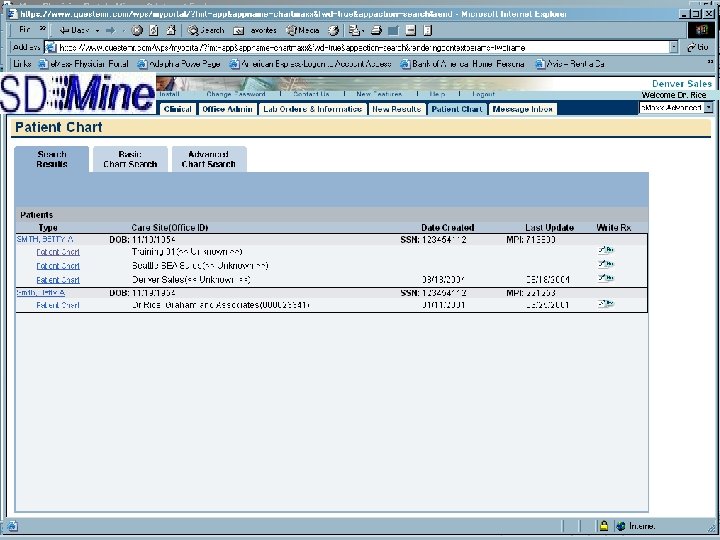Open first SMITH, BETTY A patient link

[45, 239]
